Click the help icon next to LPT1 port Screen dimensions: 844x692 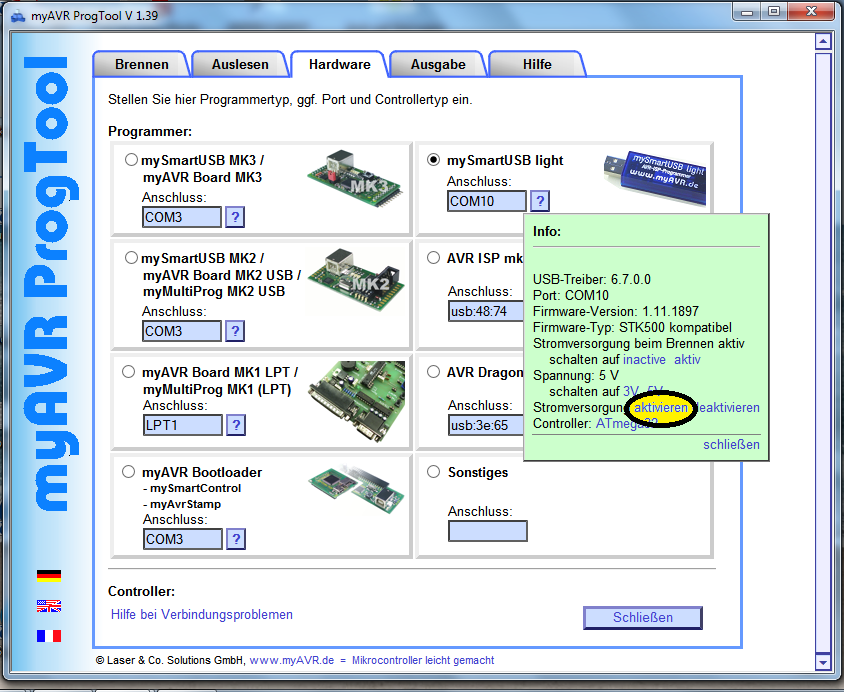(236, 425)
